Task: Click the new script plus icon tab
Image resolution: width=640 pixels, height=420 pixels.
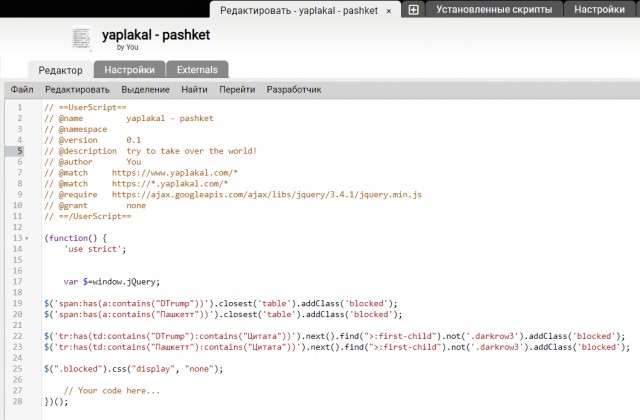Action: click(x=413, y=10)
